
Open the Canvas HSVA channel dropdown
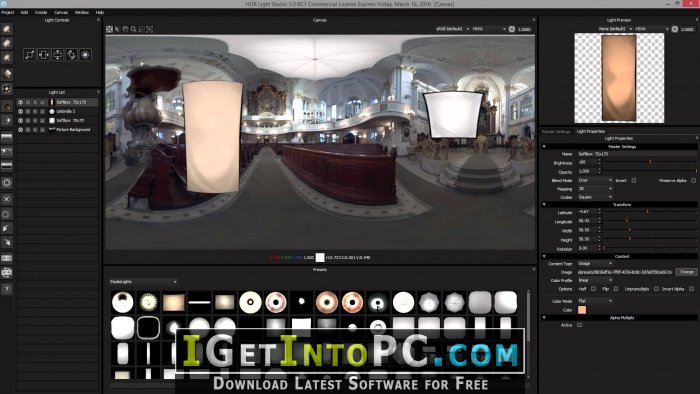(489, 29)
